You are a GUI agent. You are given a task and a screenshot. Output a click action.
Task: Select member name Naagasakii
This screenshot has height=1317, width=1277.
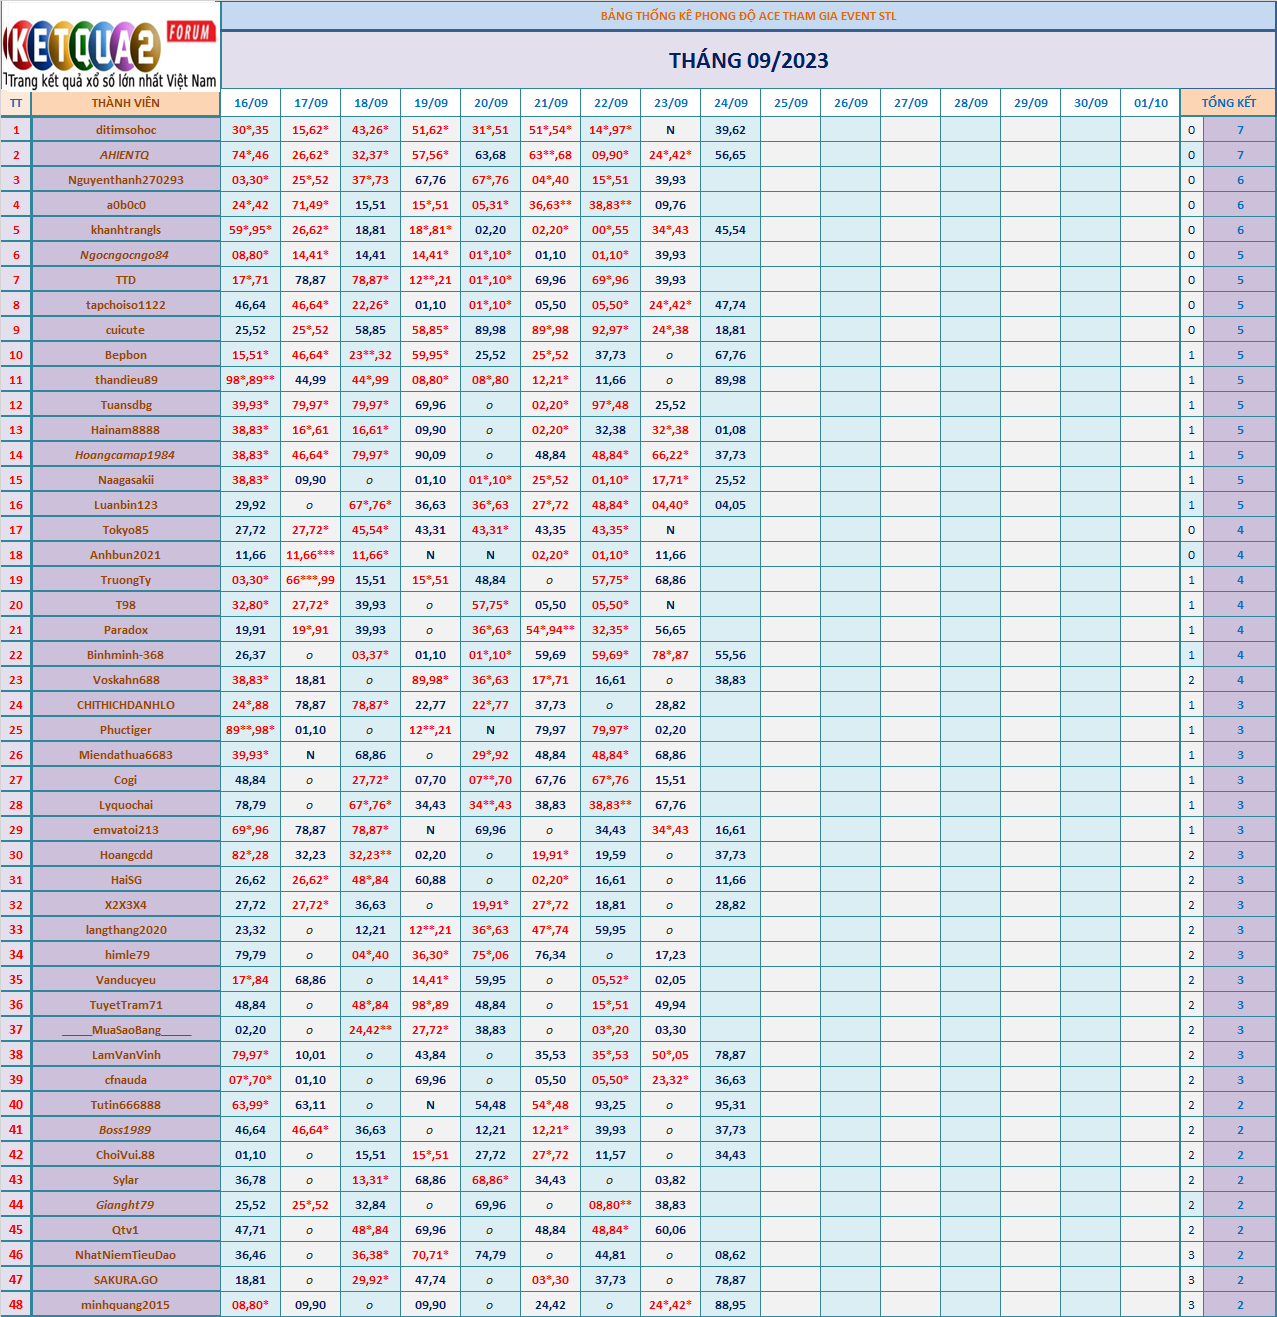tap(126, 480)
